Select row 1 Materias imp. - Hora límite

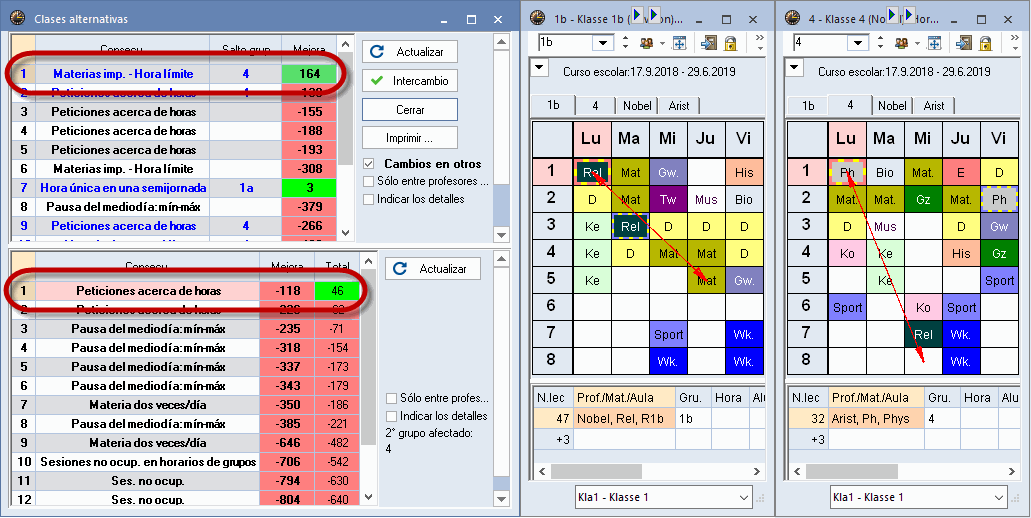pyautogui.click(x=174, y=74)
